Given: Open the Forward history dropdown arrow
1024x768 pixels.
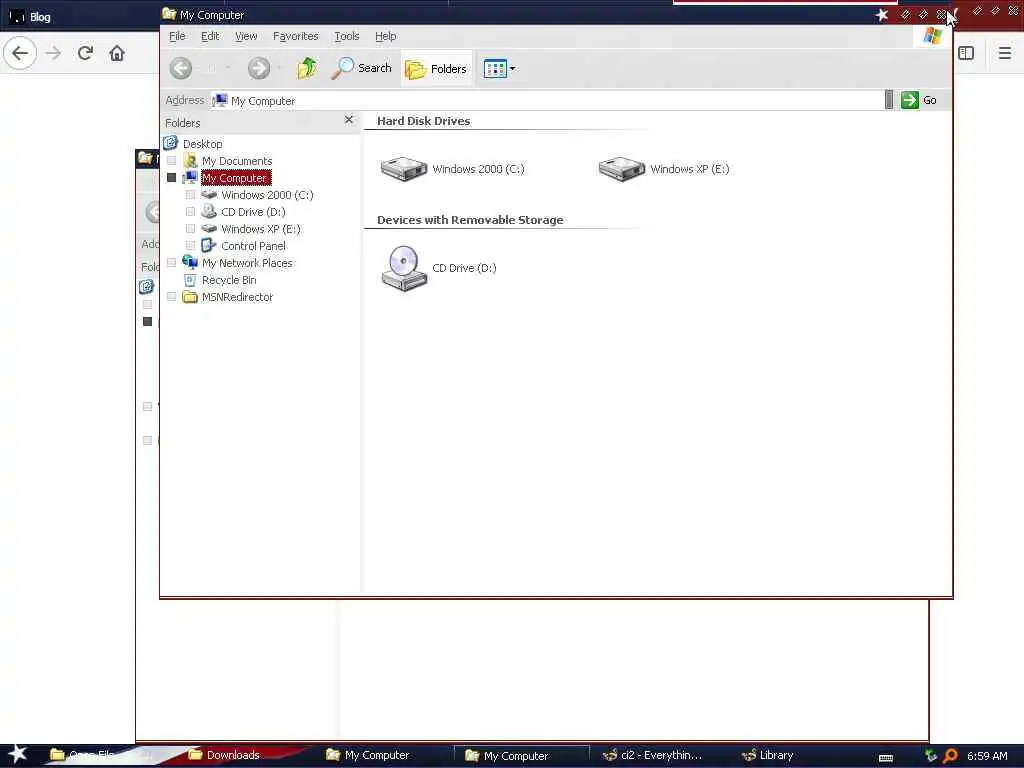Looking at the screenshot, I should [280, 68].
